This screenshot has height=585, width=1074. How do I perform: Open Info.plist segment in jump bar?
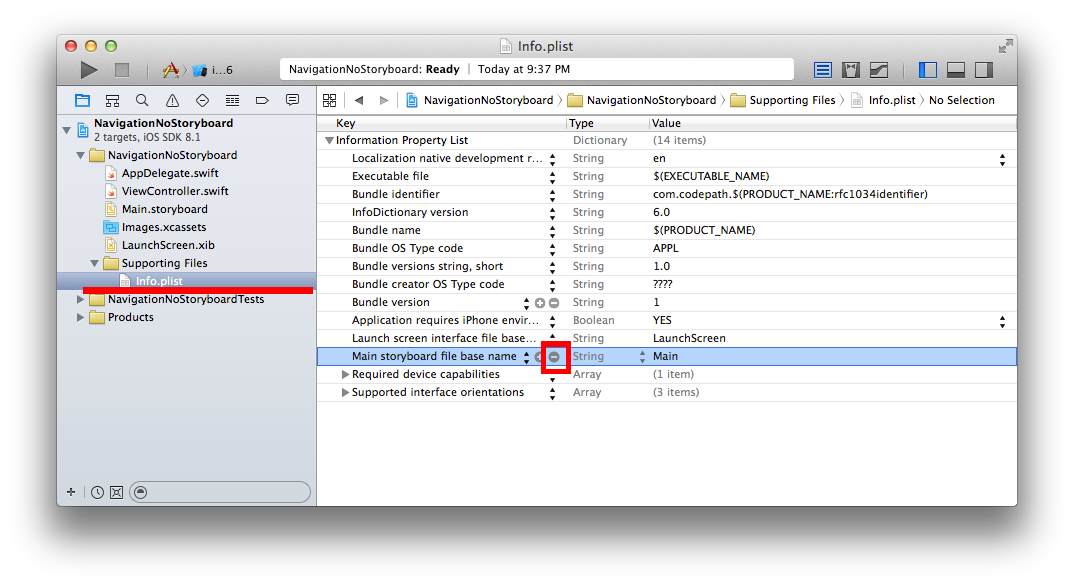(883, 101)
